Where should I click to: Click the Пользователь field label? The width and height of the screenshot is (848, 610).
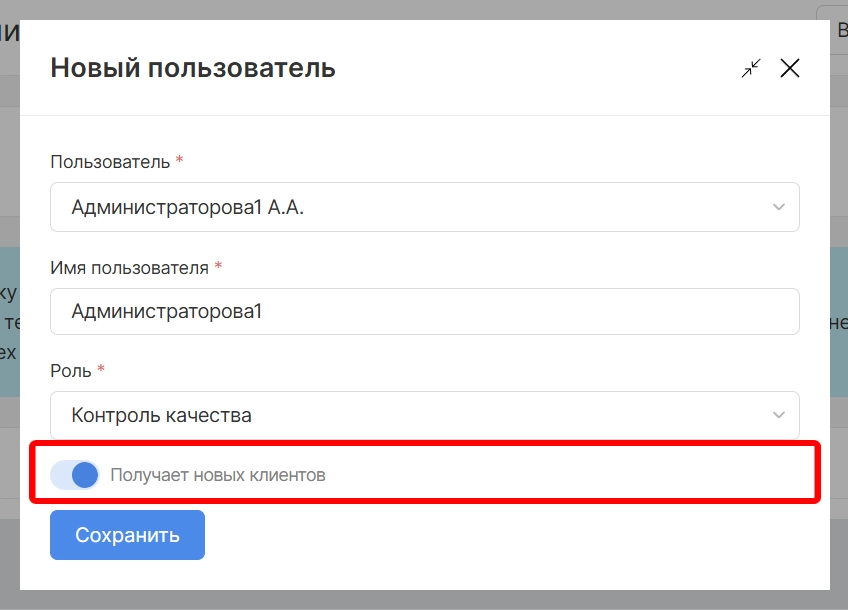coord(110,162)
